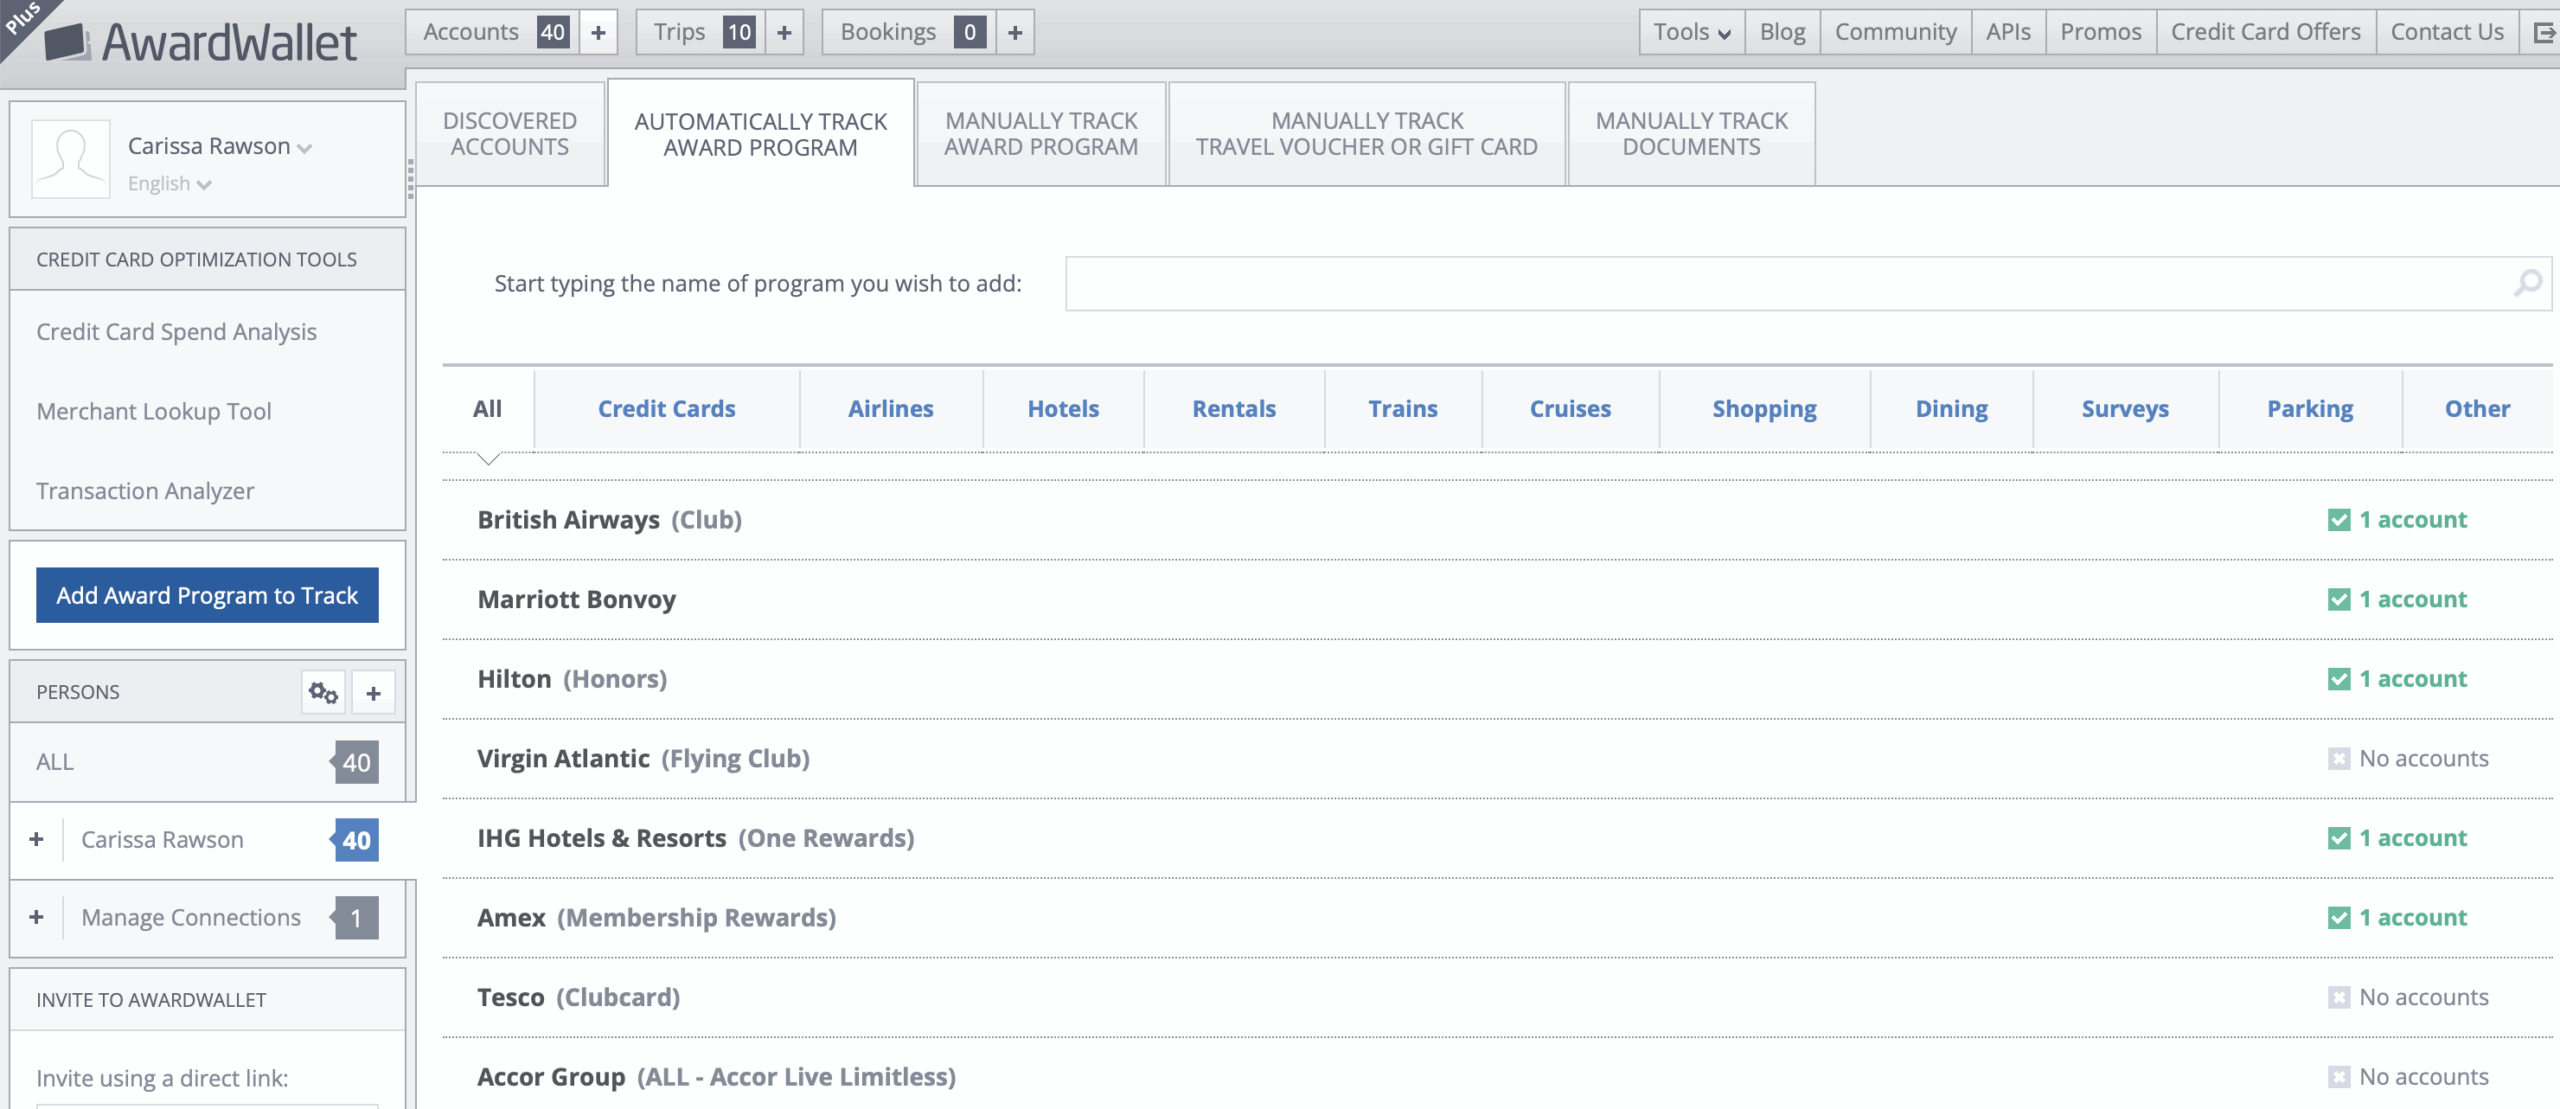Click the plus icon next to Accounts
Screen dimensions: 2560x1109
tap(598, 33)
